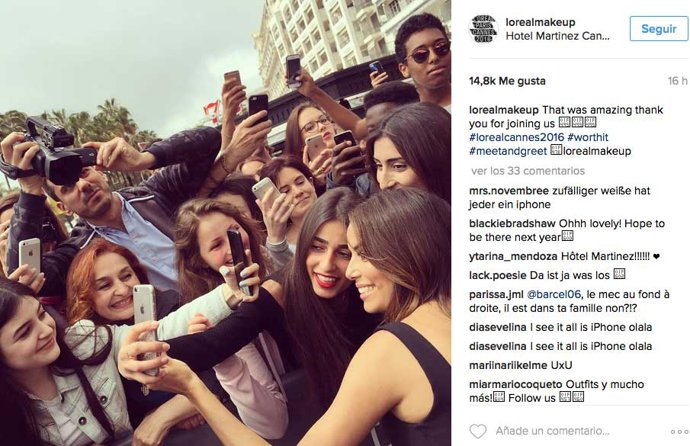Open the ytarina_mendoza commenter profile

pos(513,256)
